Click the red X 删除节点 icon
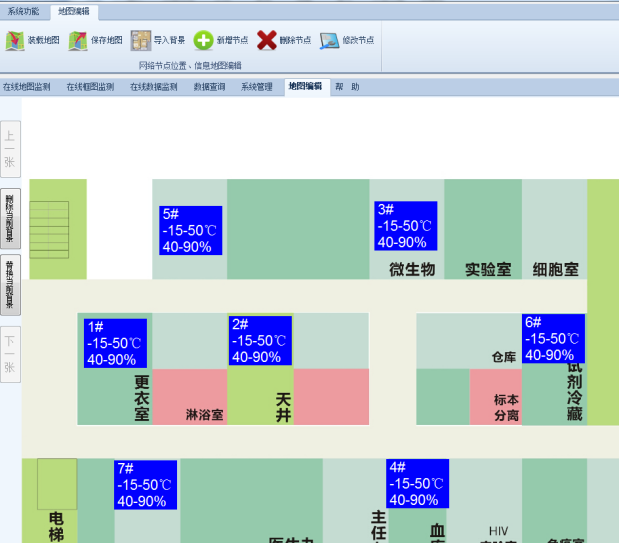 (267, 40)
